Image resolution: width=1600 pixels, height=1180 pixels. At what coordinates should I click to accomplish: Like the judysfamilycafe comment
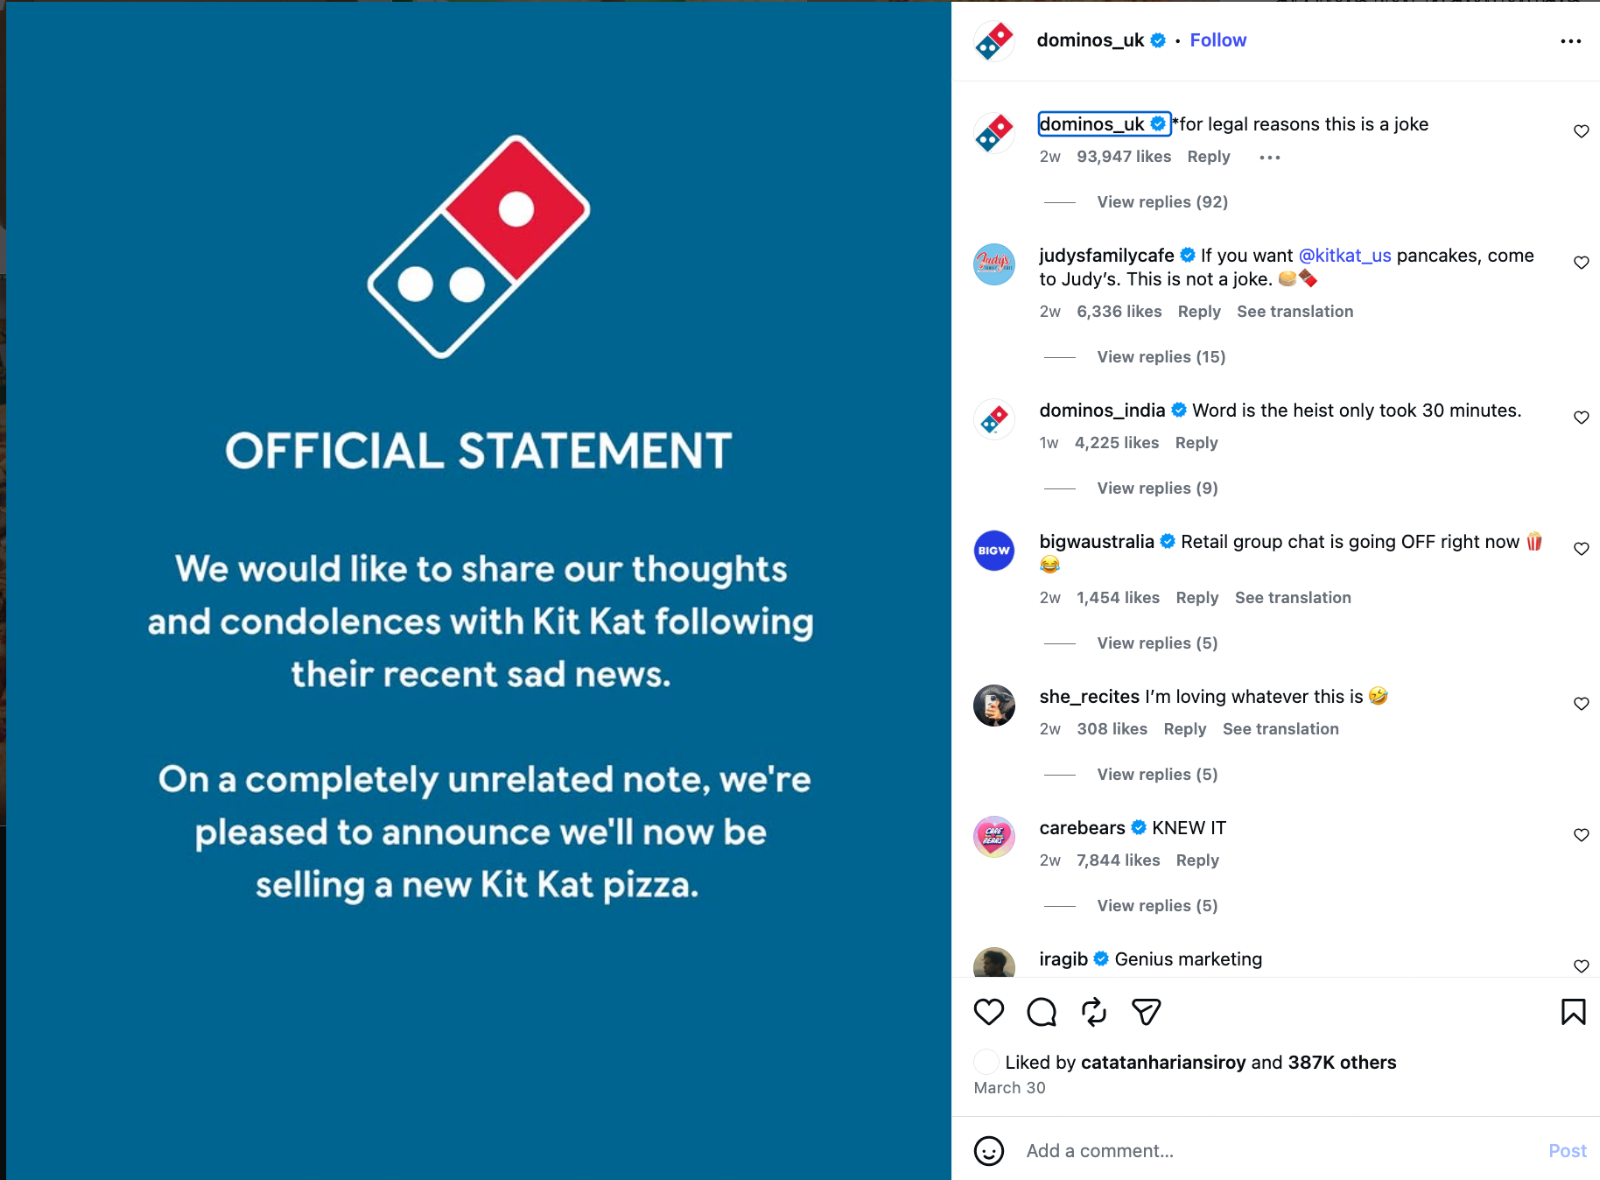point(1581,263)
